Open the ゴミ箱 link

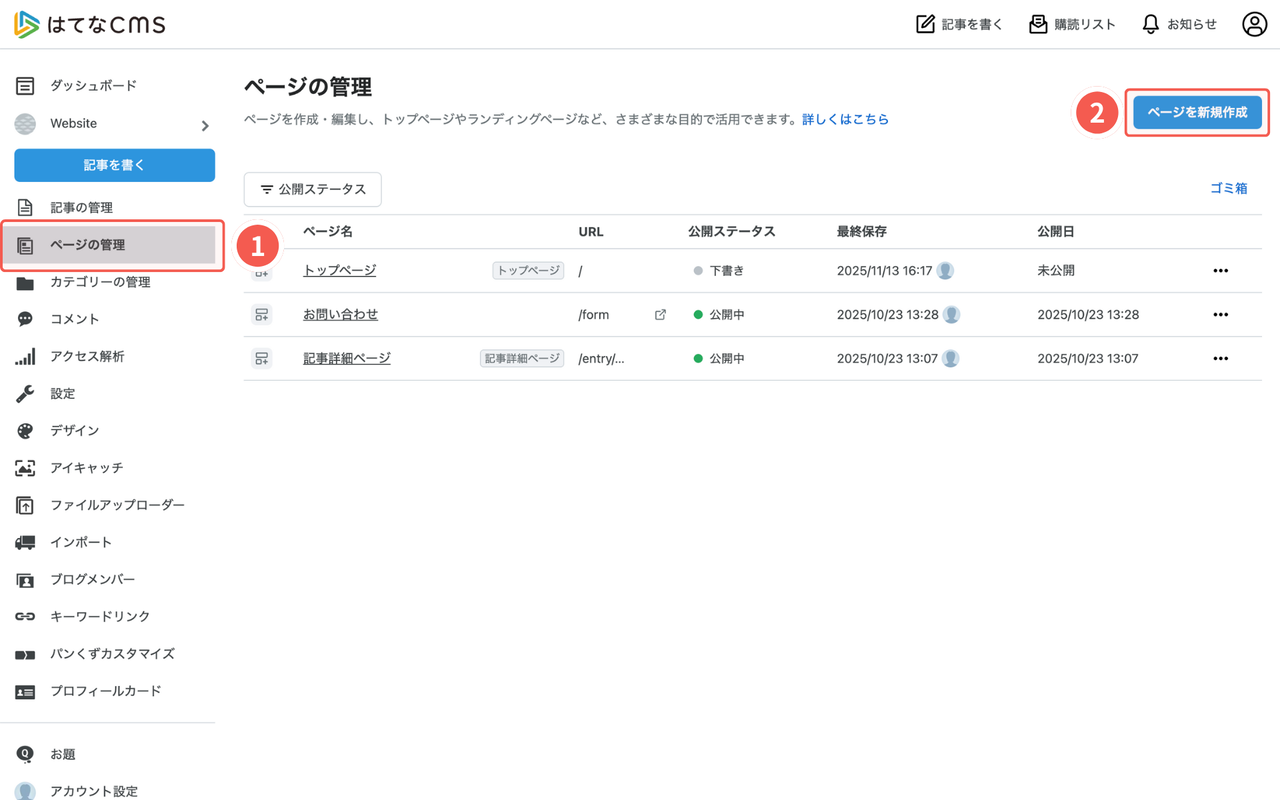[x=1228, y=188]
